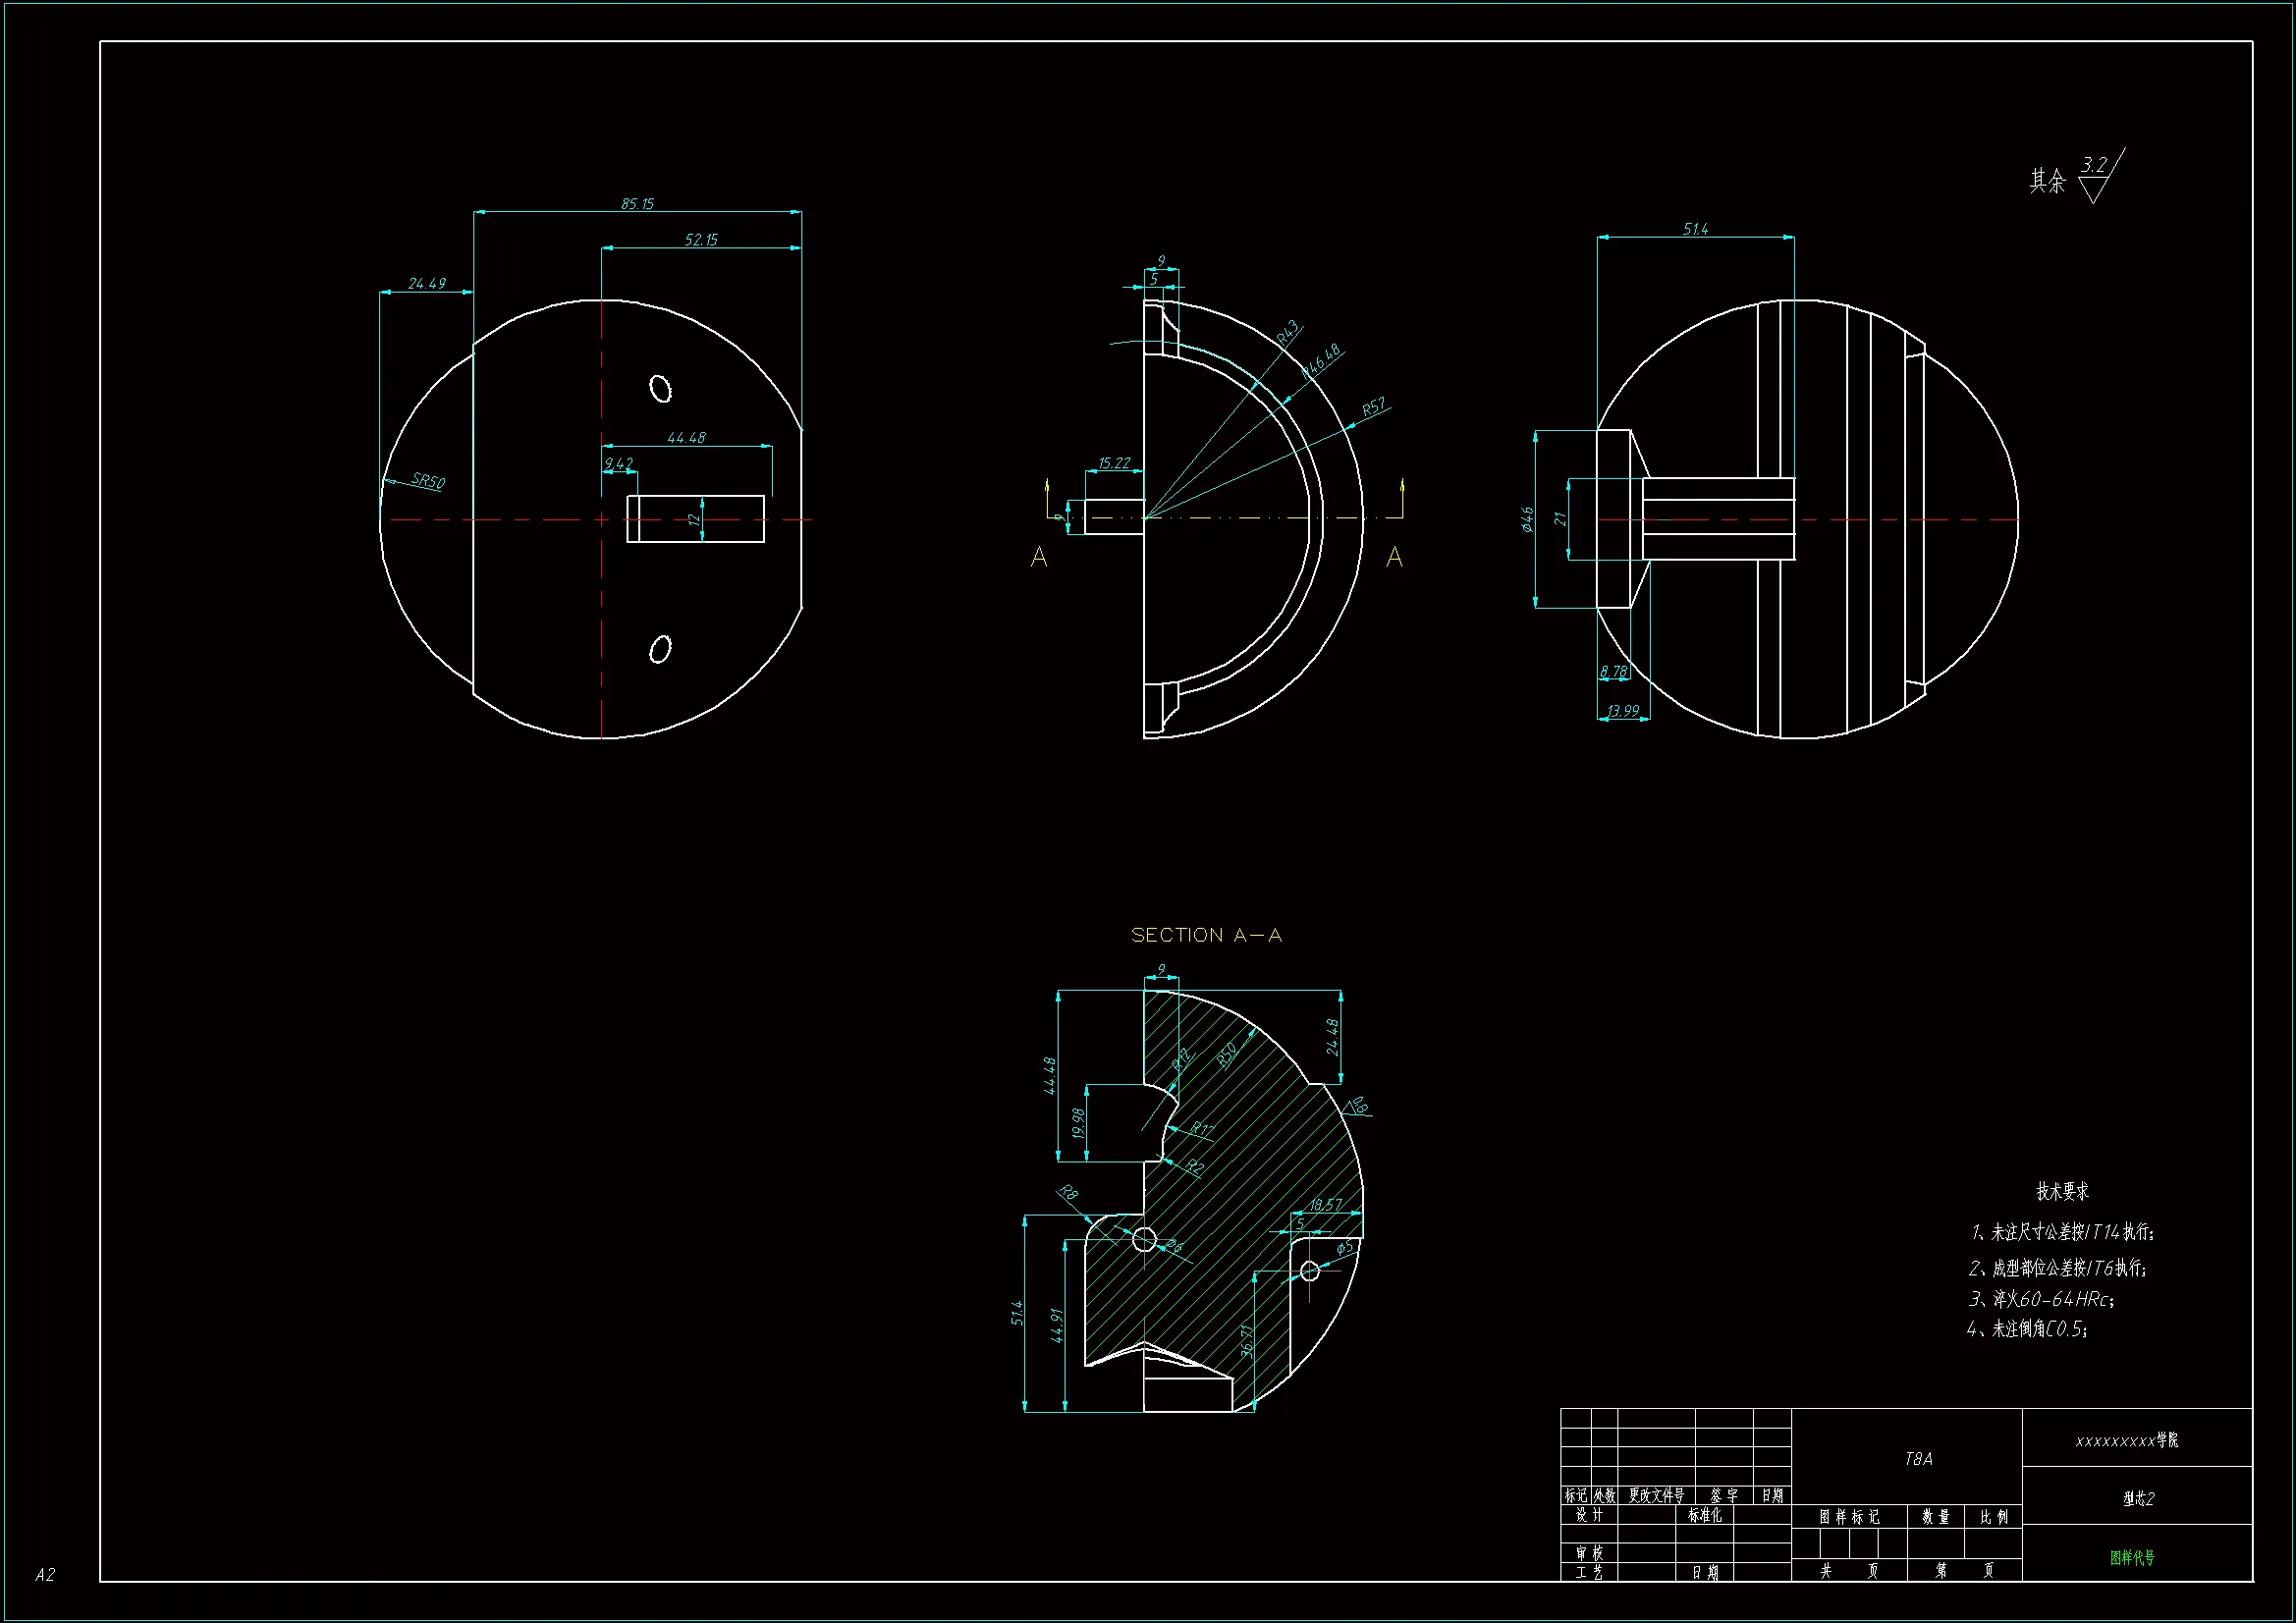Select the 15.22 dimension on side view
Screen dimensions: 2296x1623
(x=1113, y=463)
